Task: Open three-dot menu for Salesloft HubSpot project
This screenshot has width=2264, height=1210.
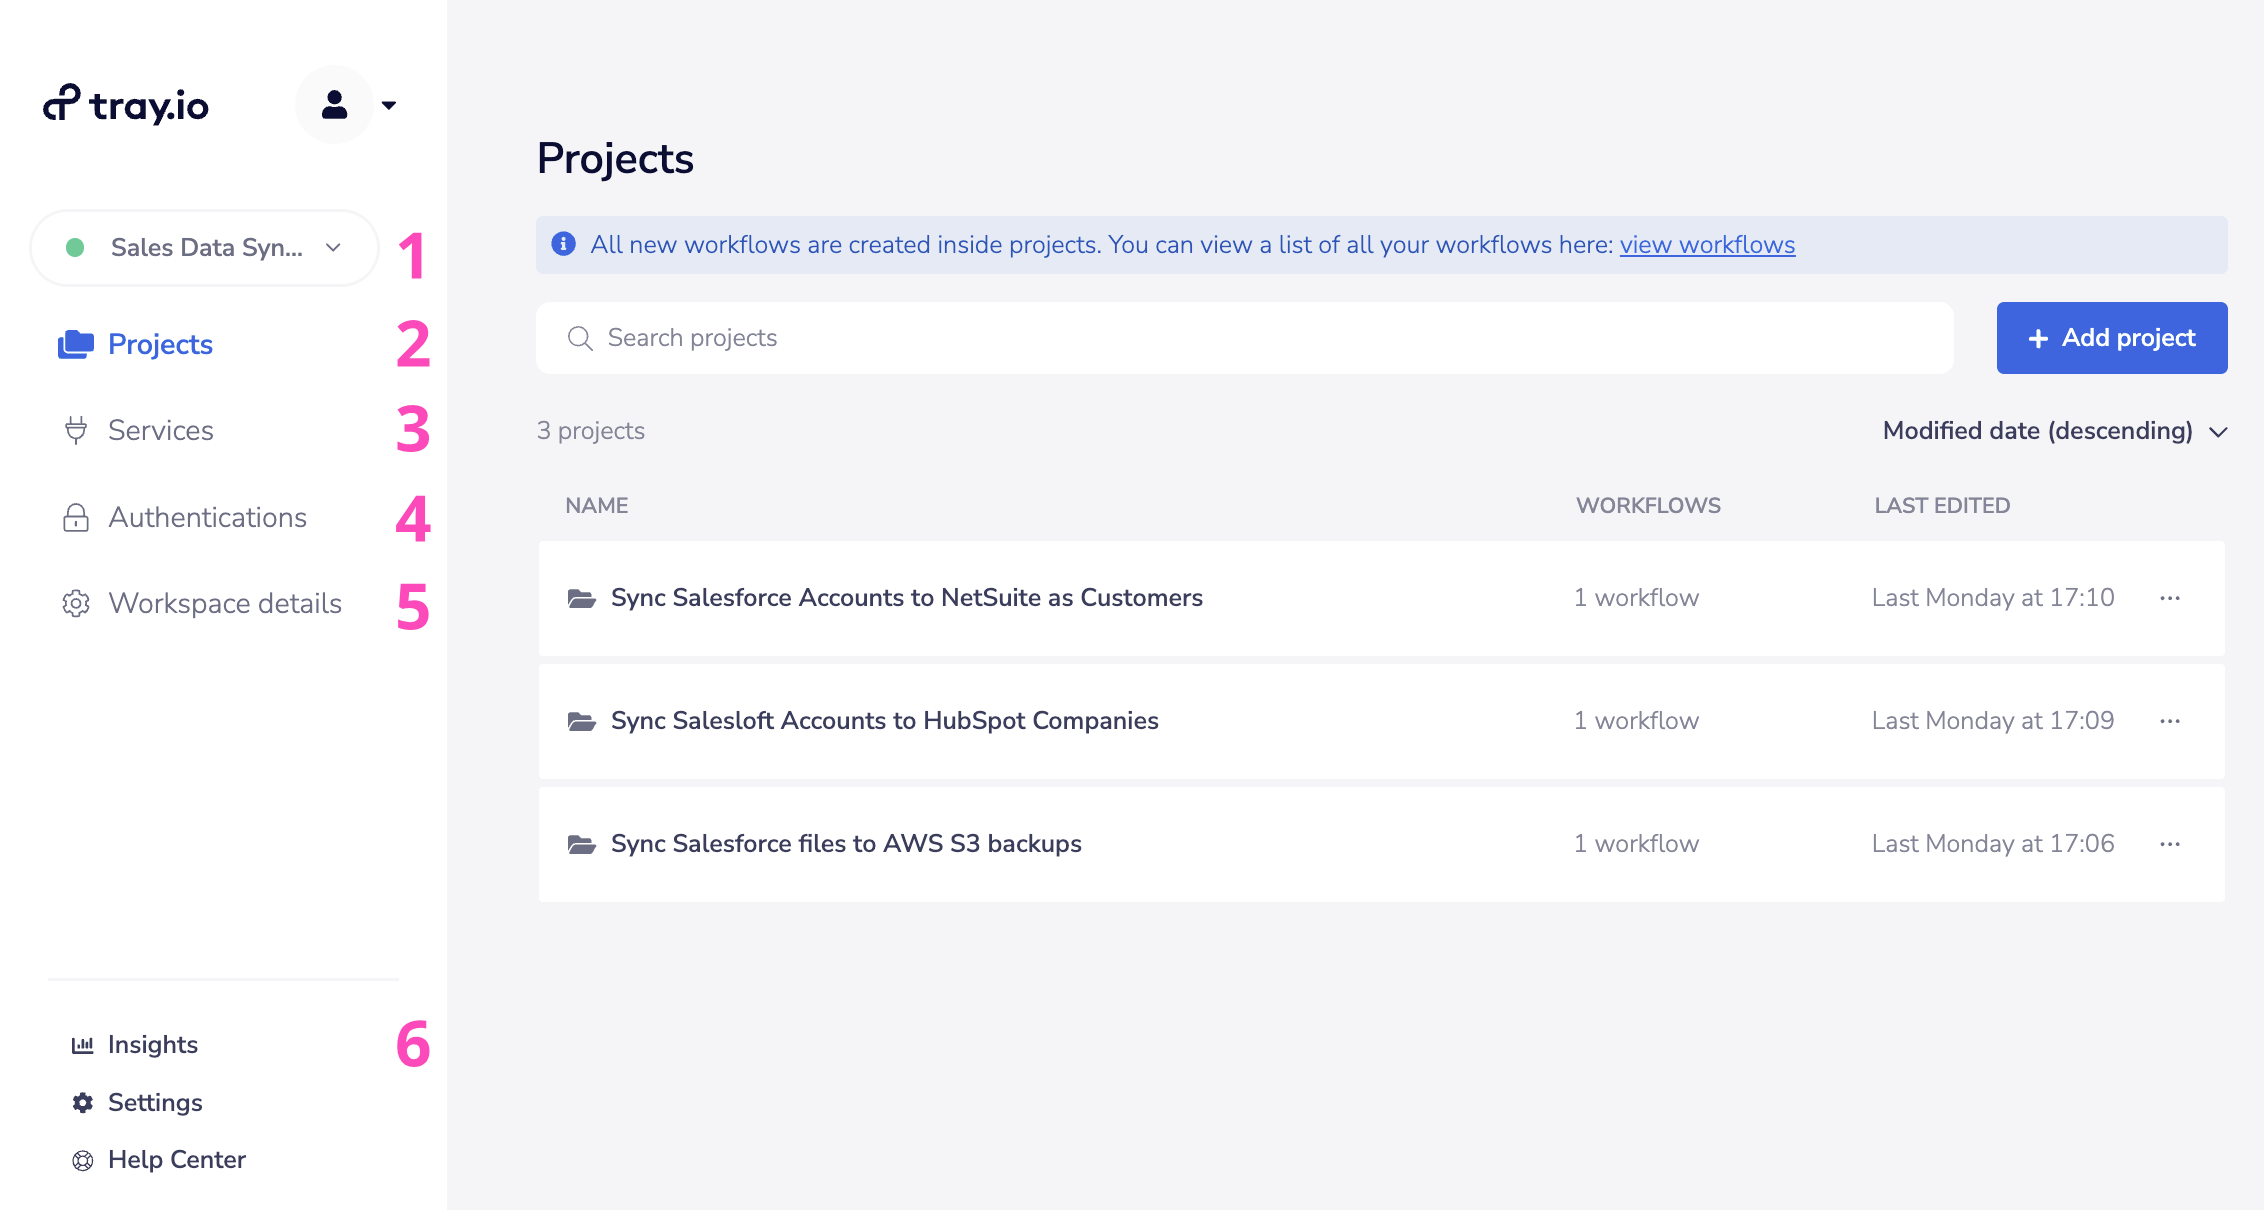Action: point(2169,721)
